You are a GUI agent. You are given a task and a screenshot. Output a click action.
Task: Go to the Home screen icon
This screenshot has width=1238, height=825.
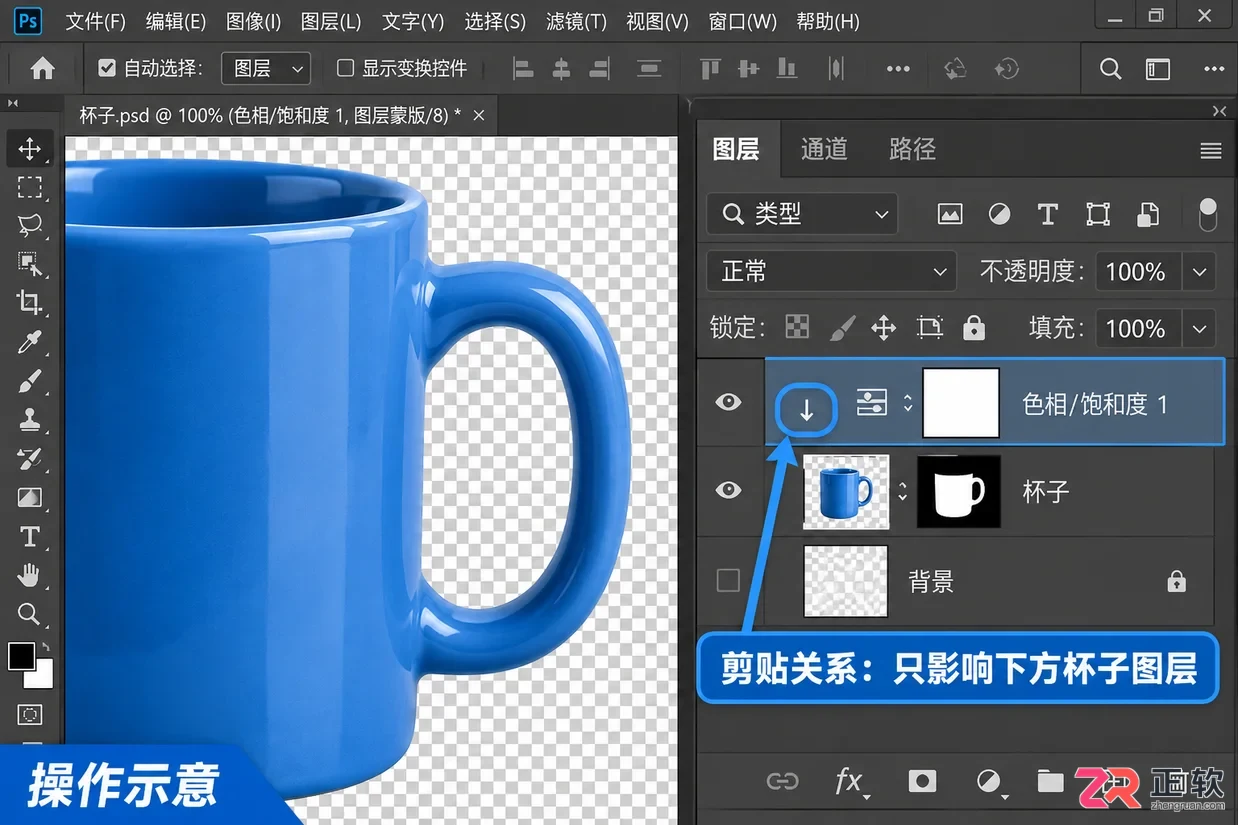pyautogui.click(x=42, y=68)
